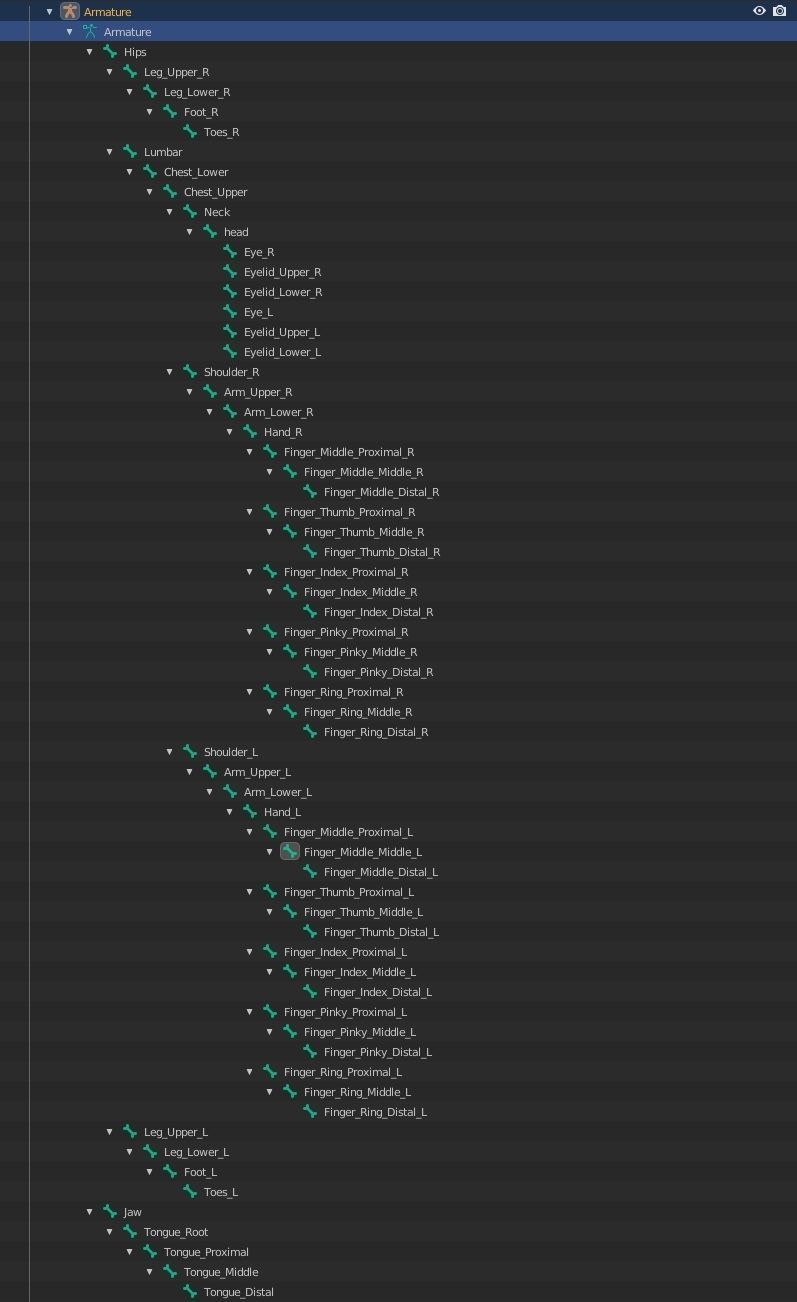Viewport: 797px width, 1302px height.
Task: Click the bone icon beside Eye_L
Action: pyautogui.click(x=230, y=312)
